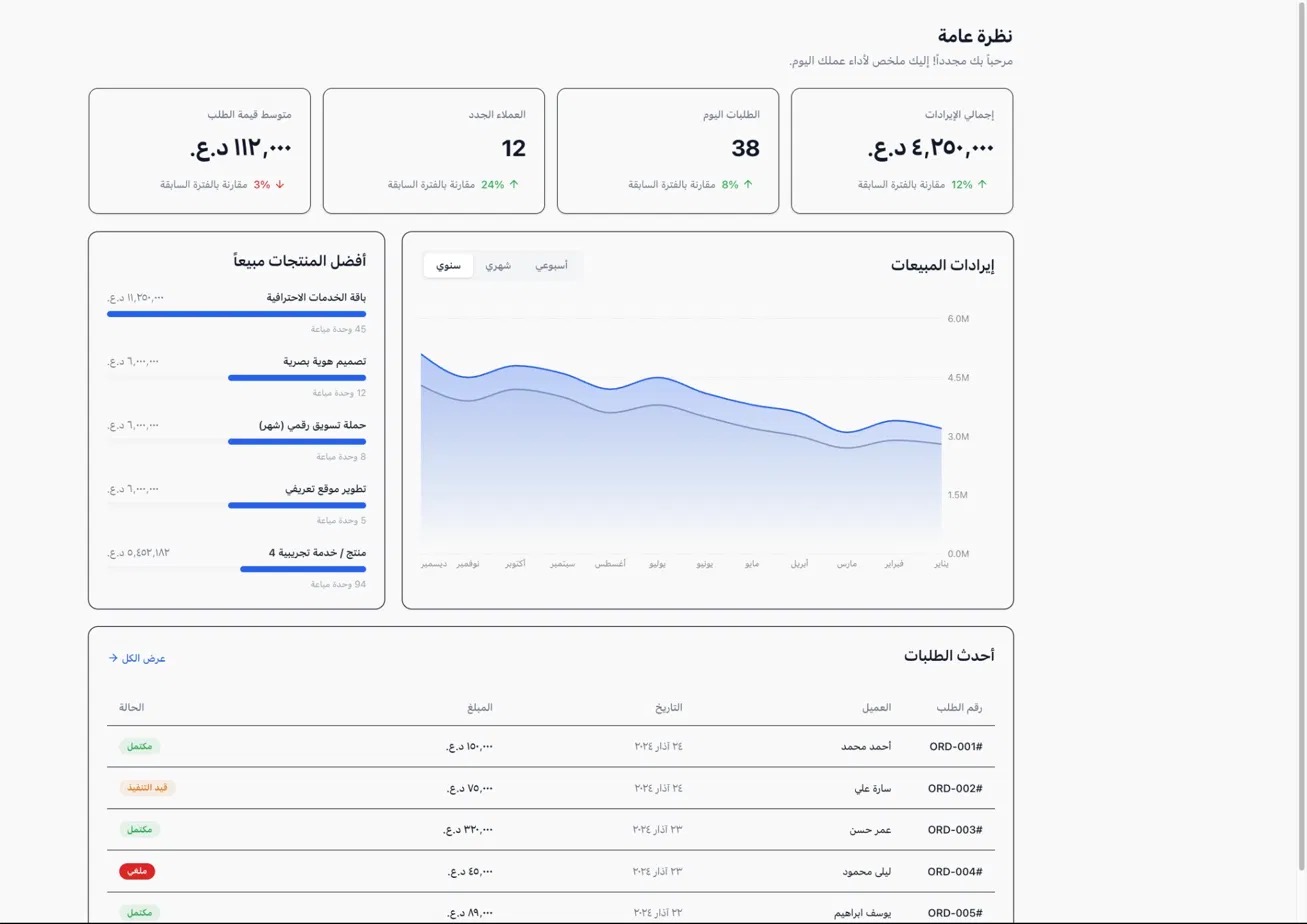Image resolution: width=1307 pixels, height=924 pixels.
Task: Click the date cell in ORD-003 row
Action: [x=658, y=830]
